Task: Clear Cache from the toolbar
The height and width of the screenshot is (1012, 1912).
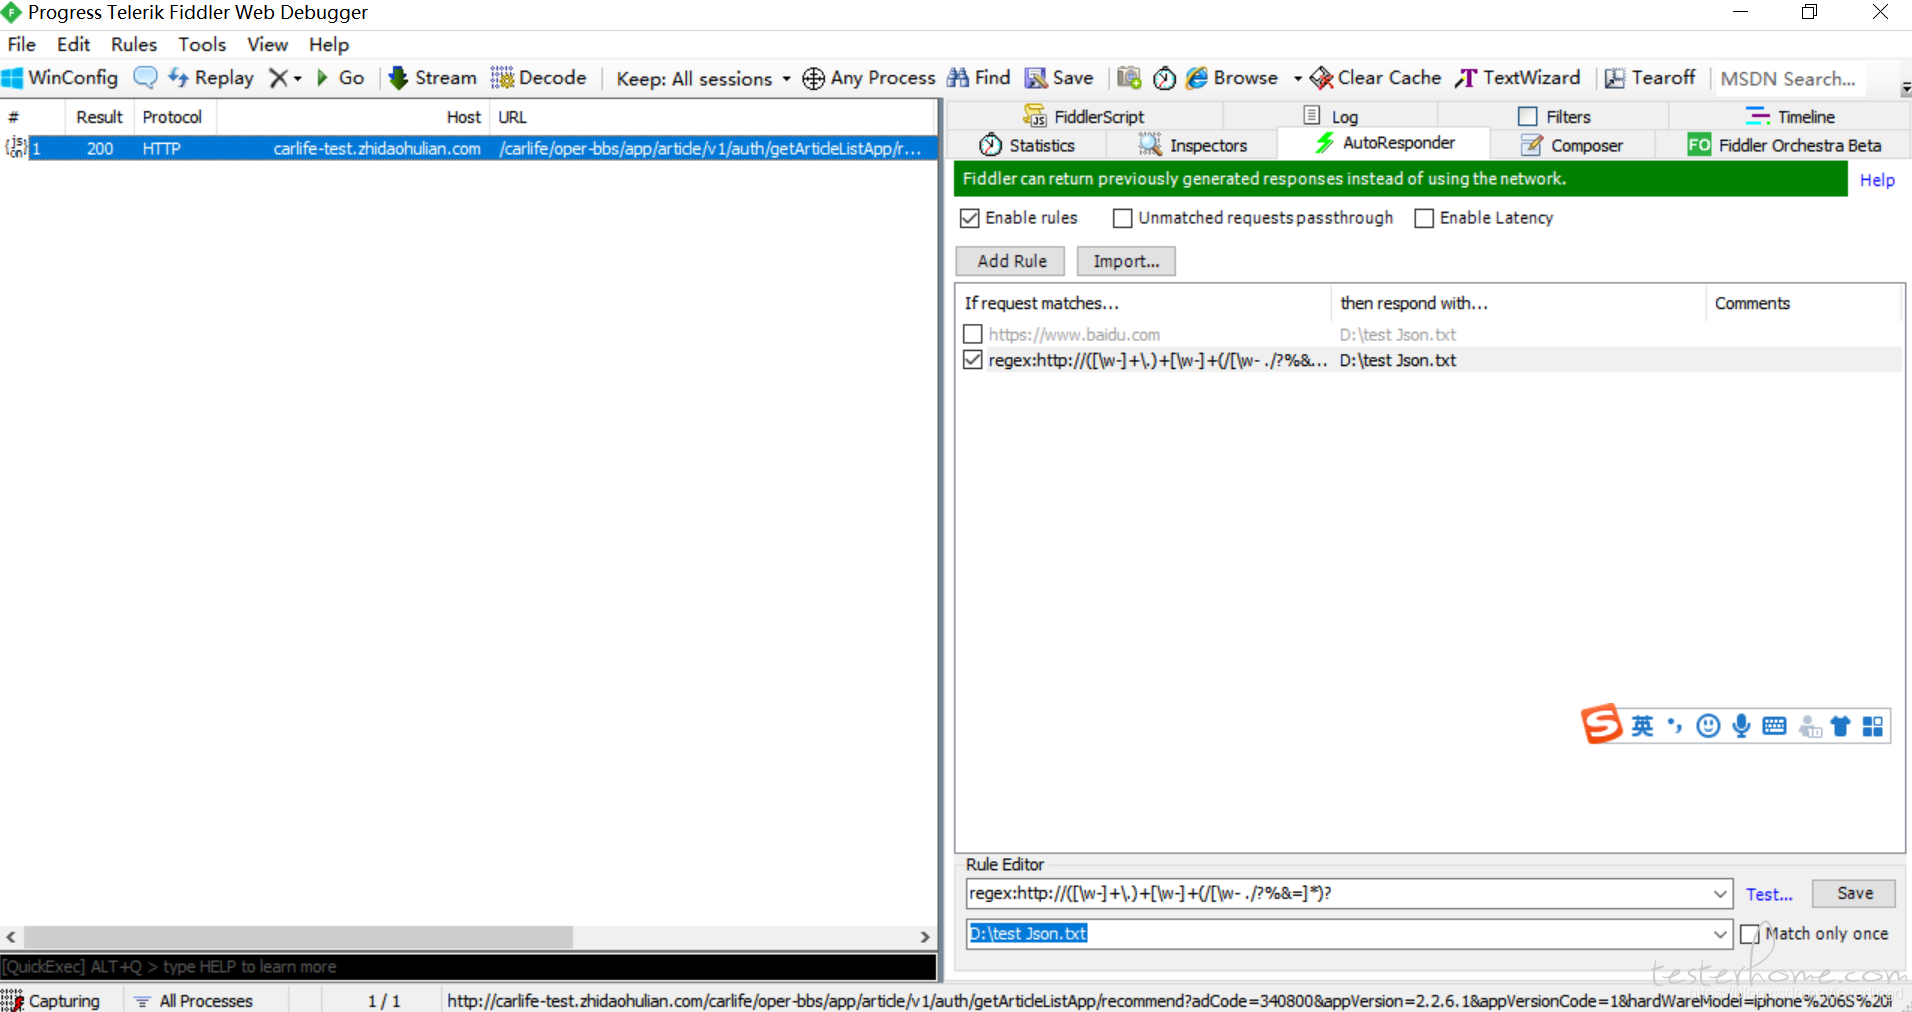Action: tap(1376, 78)
